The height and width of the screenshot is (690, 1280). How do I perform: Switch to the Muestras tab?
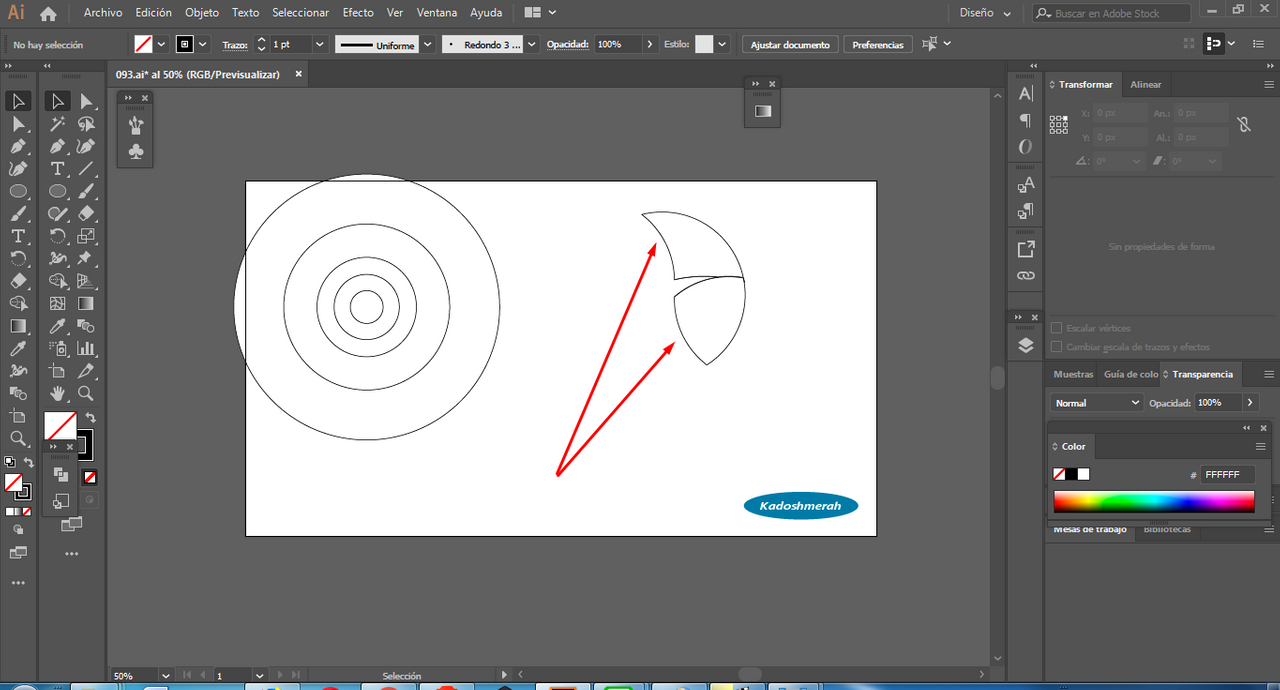tap(1074, 374)
